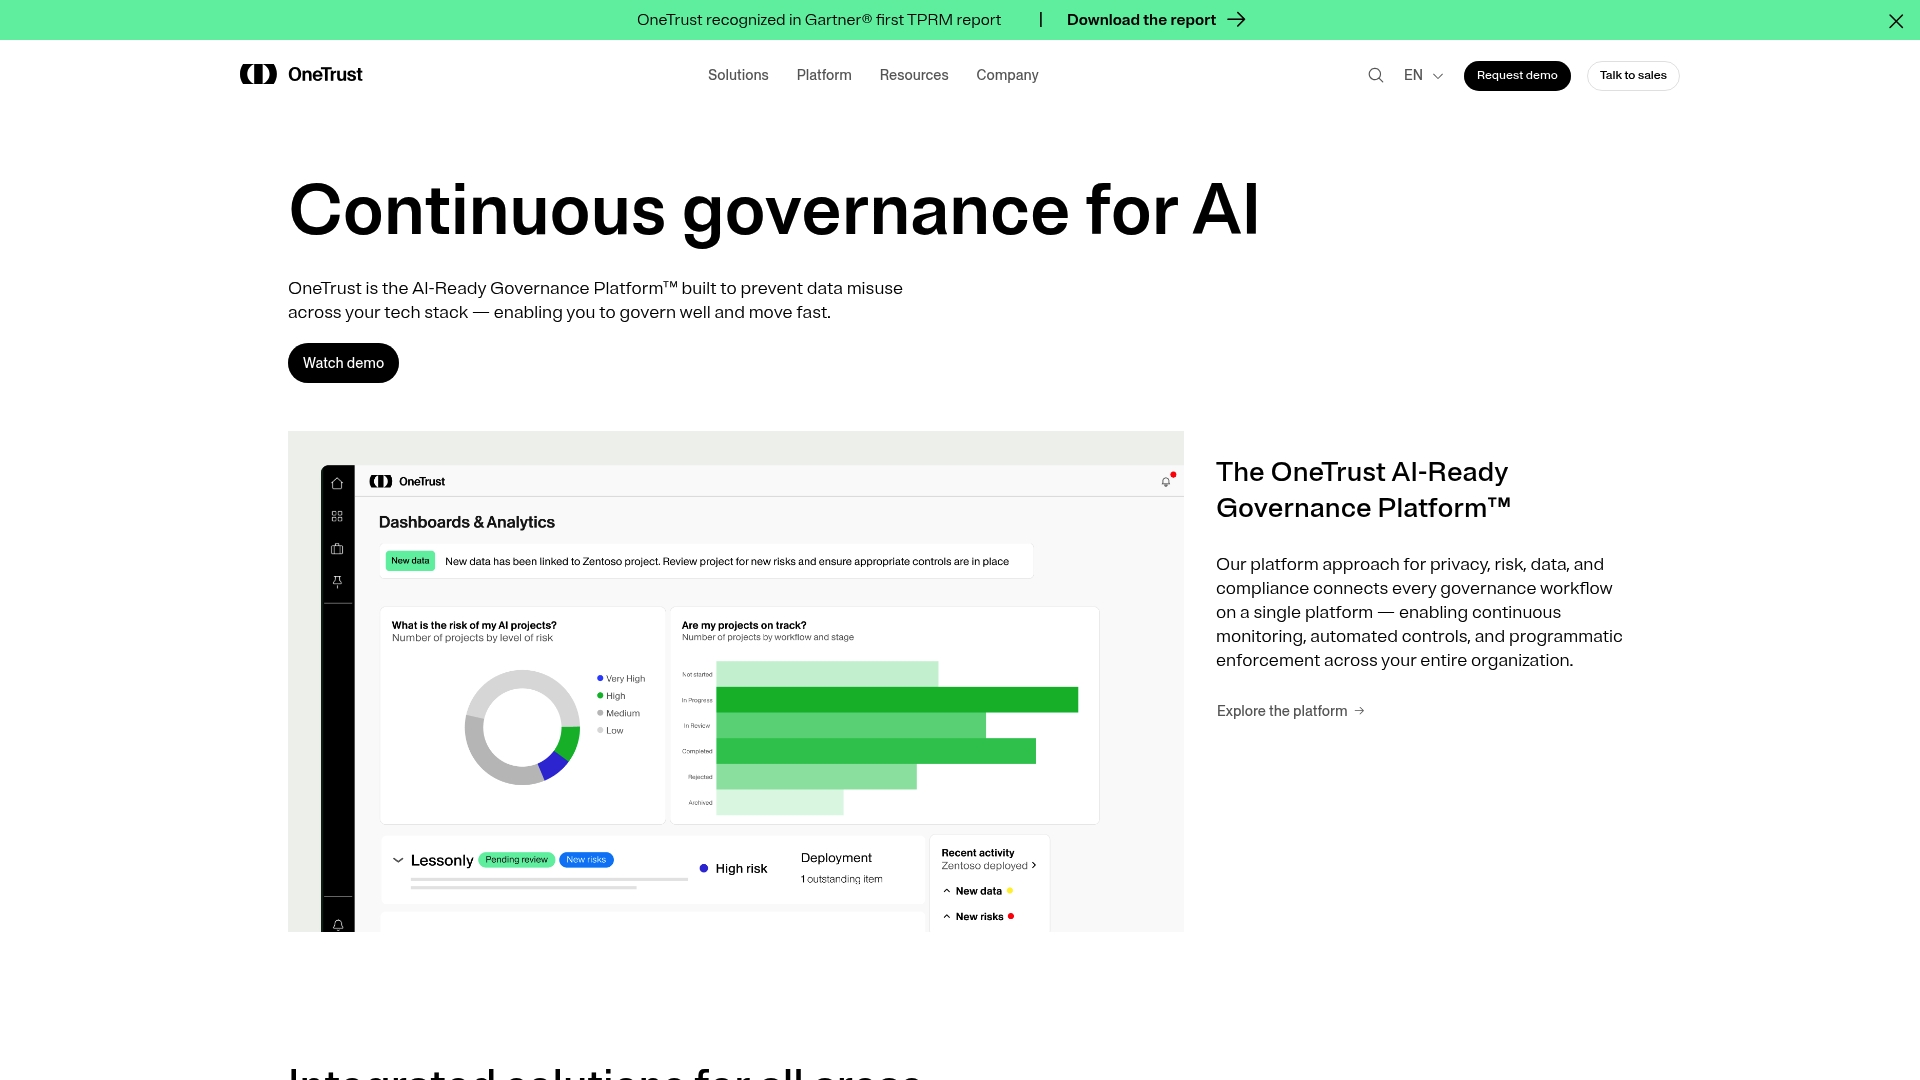
Task: Dismiss the Gartner banner with the X
Action: [1896, 21]
